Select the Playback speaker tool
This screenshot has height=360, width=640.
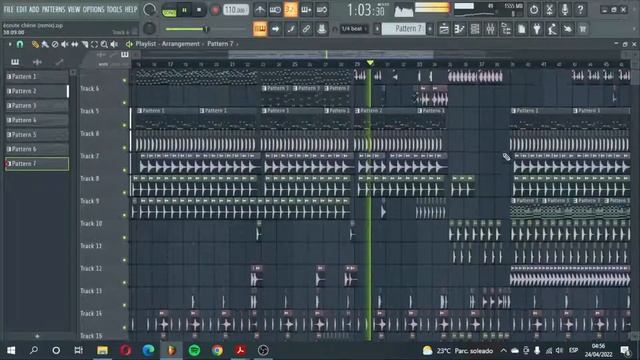click(x=114, y=44)
